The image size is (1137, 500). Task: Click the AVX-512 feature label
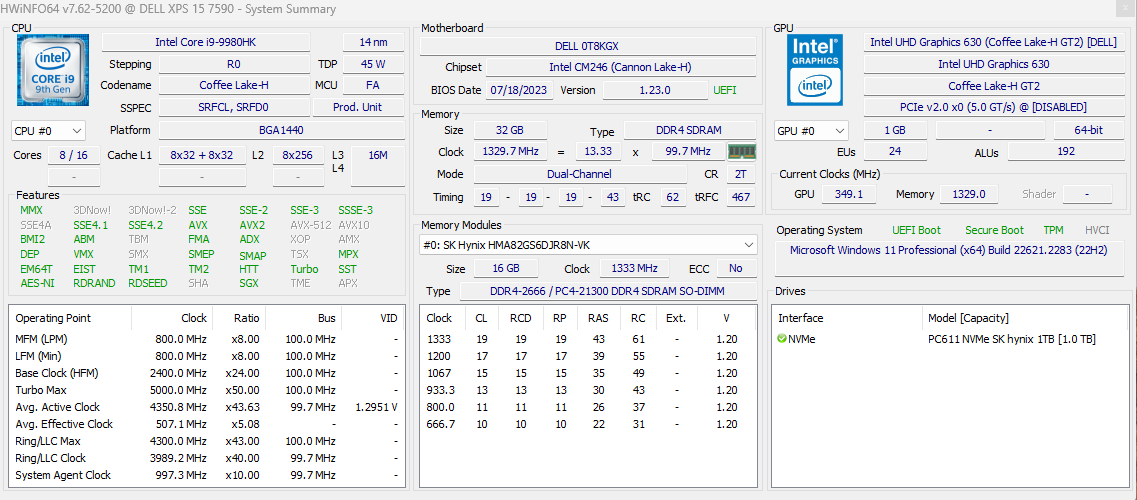(x=310, y=225)
